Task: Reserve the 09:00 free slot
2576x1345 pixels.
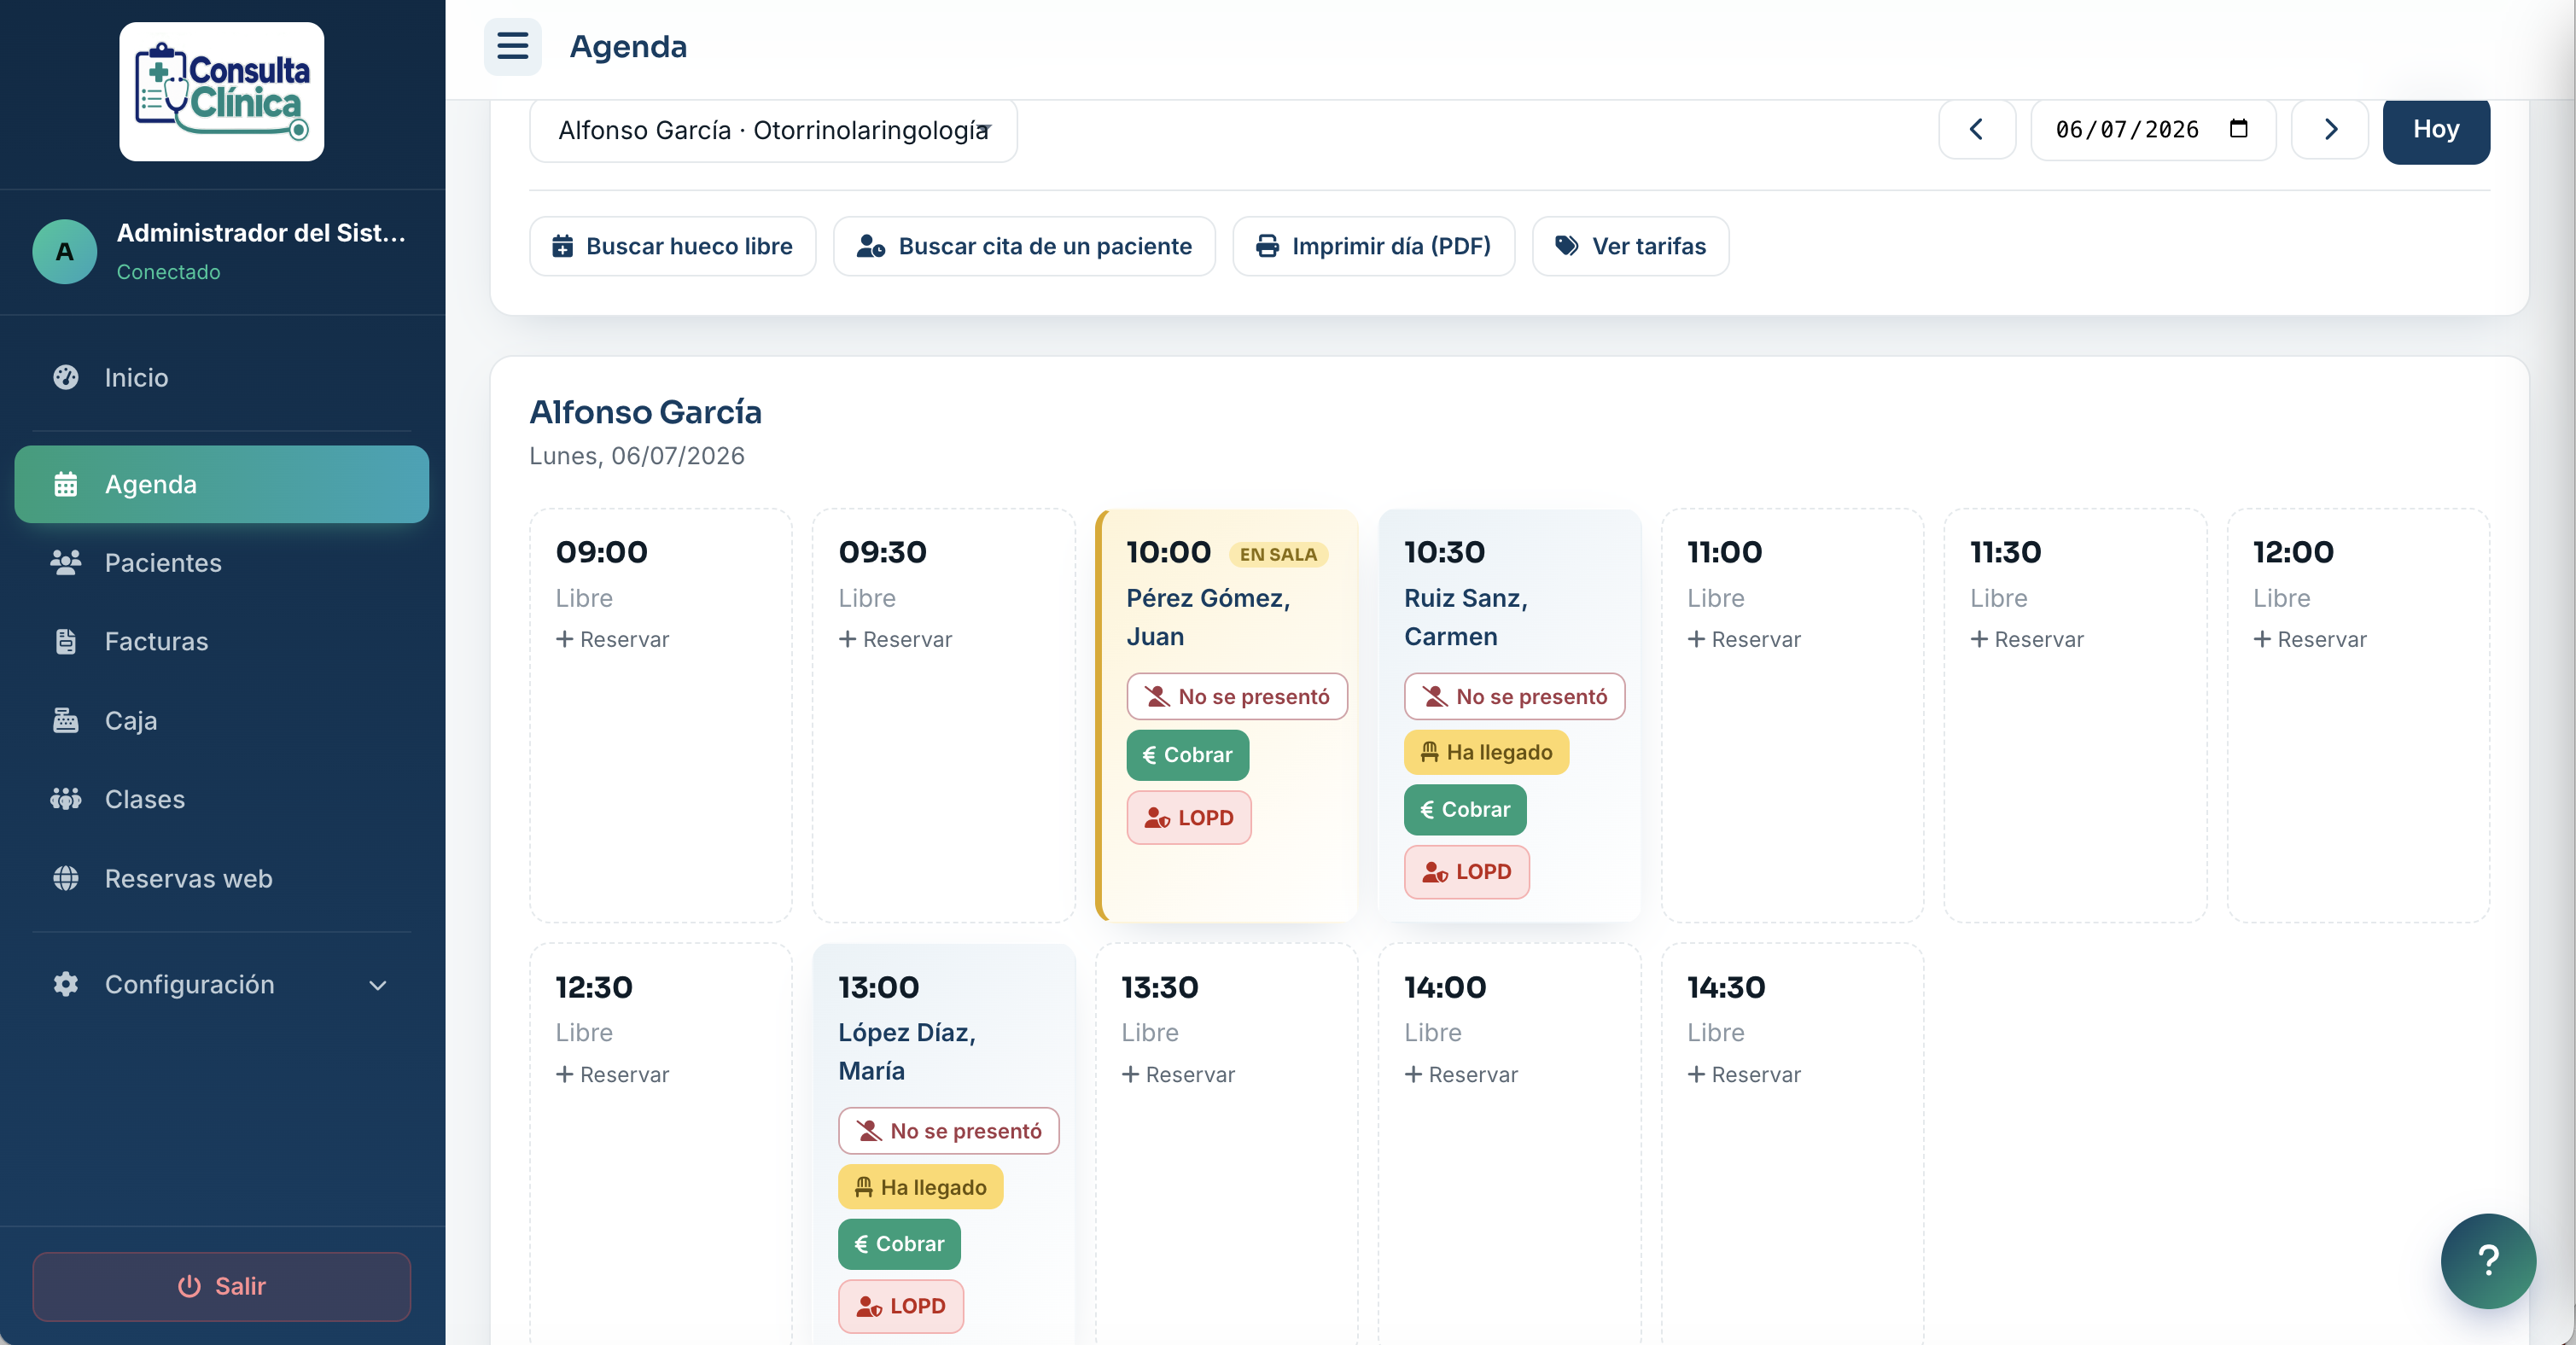Action: click(612, 639)
